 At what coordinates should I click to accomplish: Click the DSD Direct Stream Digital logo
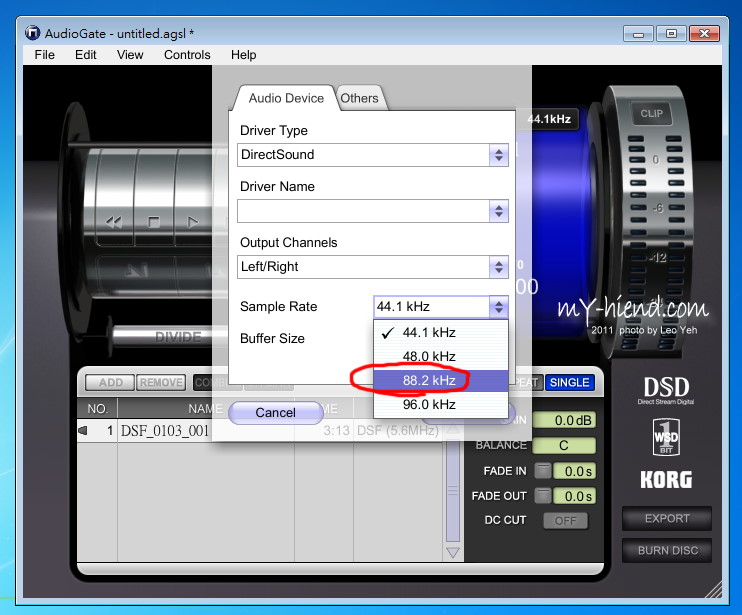666,391
